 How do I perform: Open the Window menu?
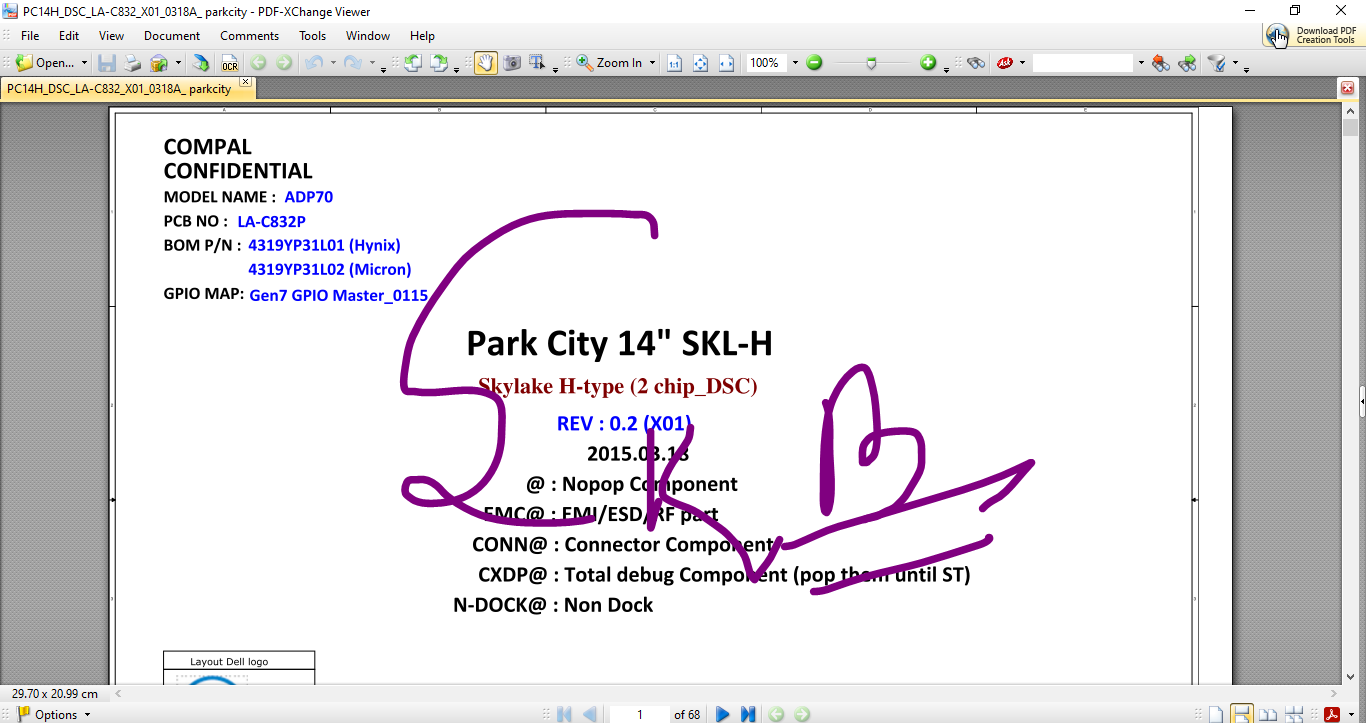point(368,36)
